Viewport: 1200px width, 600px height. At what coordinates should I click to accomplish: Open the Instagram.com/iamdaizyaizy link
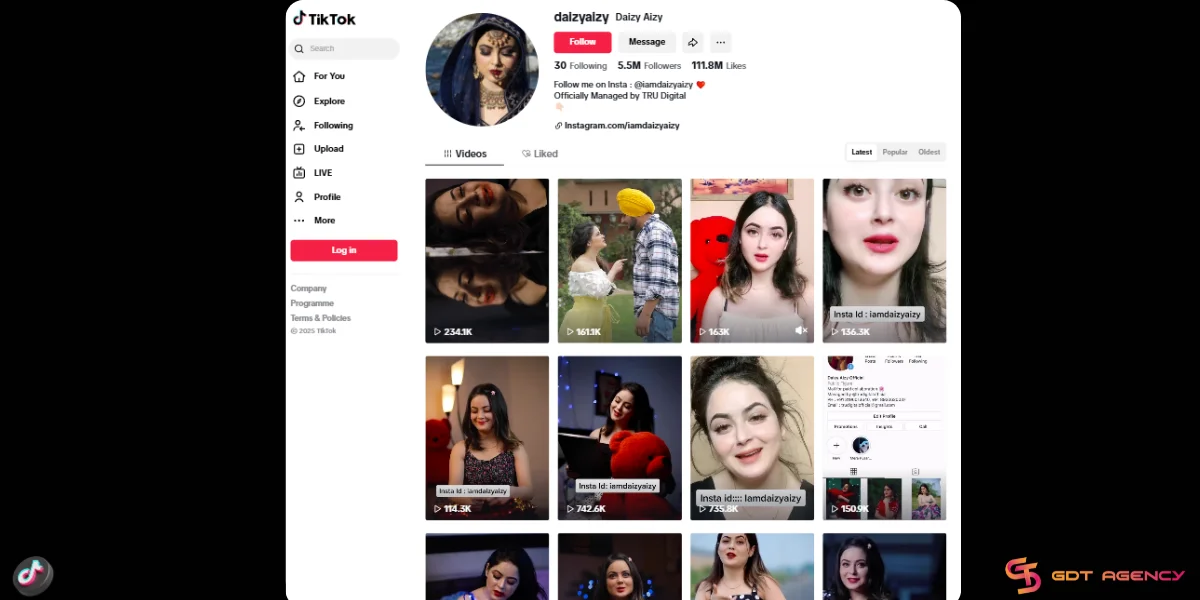(x=618, y=126)
